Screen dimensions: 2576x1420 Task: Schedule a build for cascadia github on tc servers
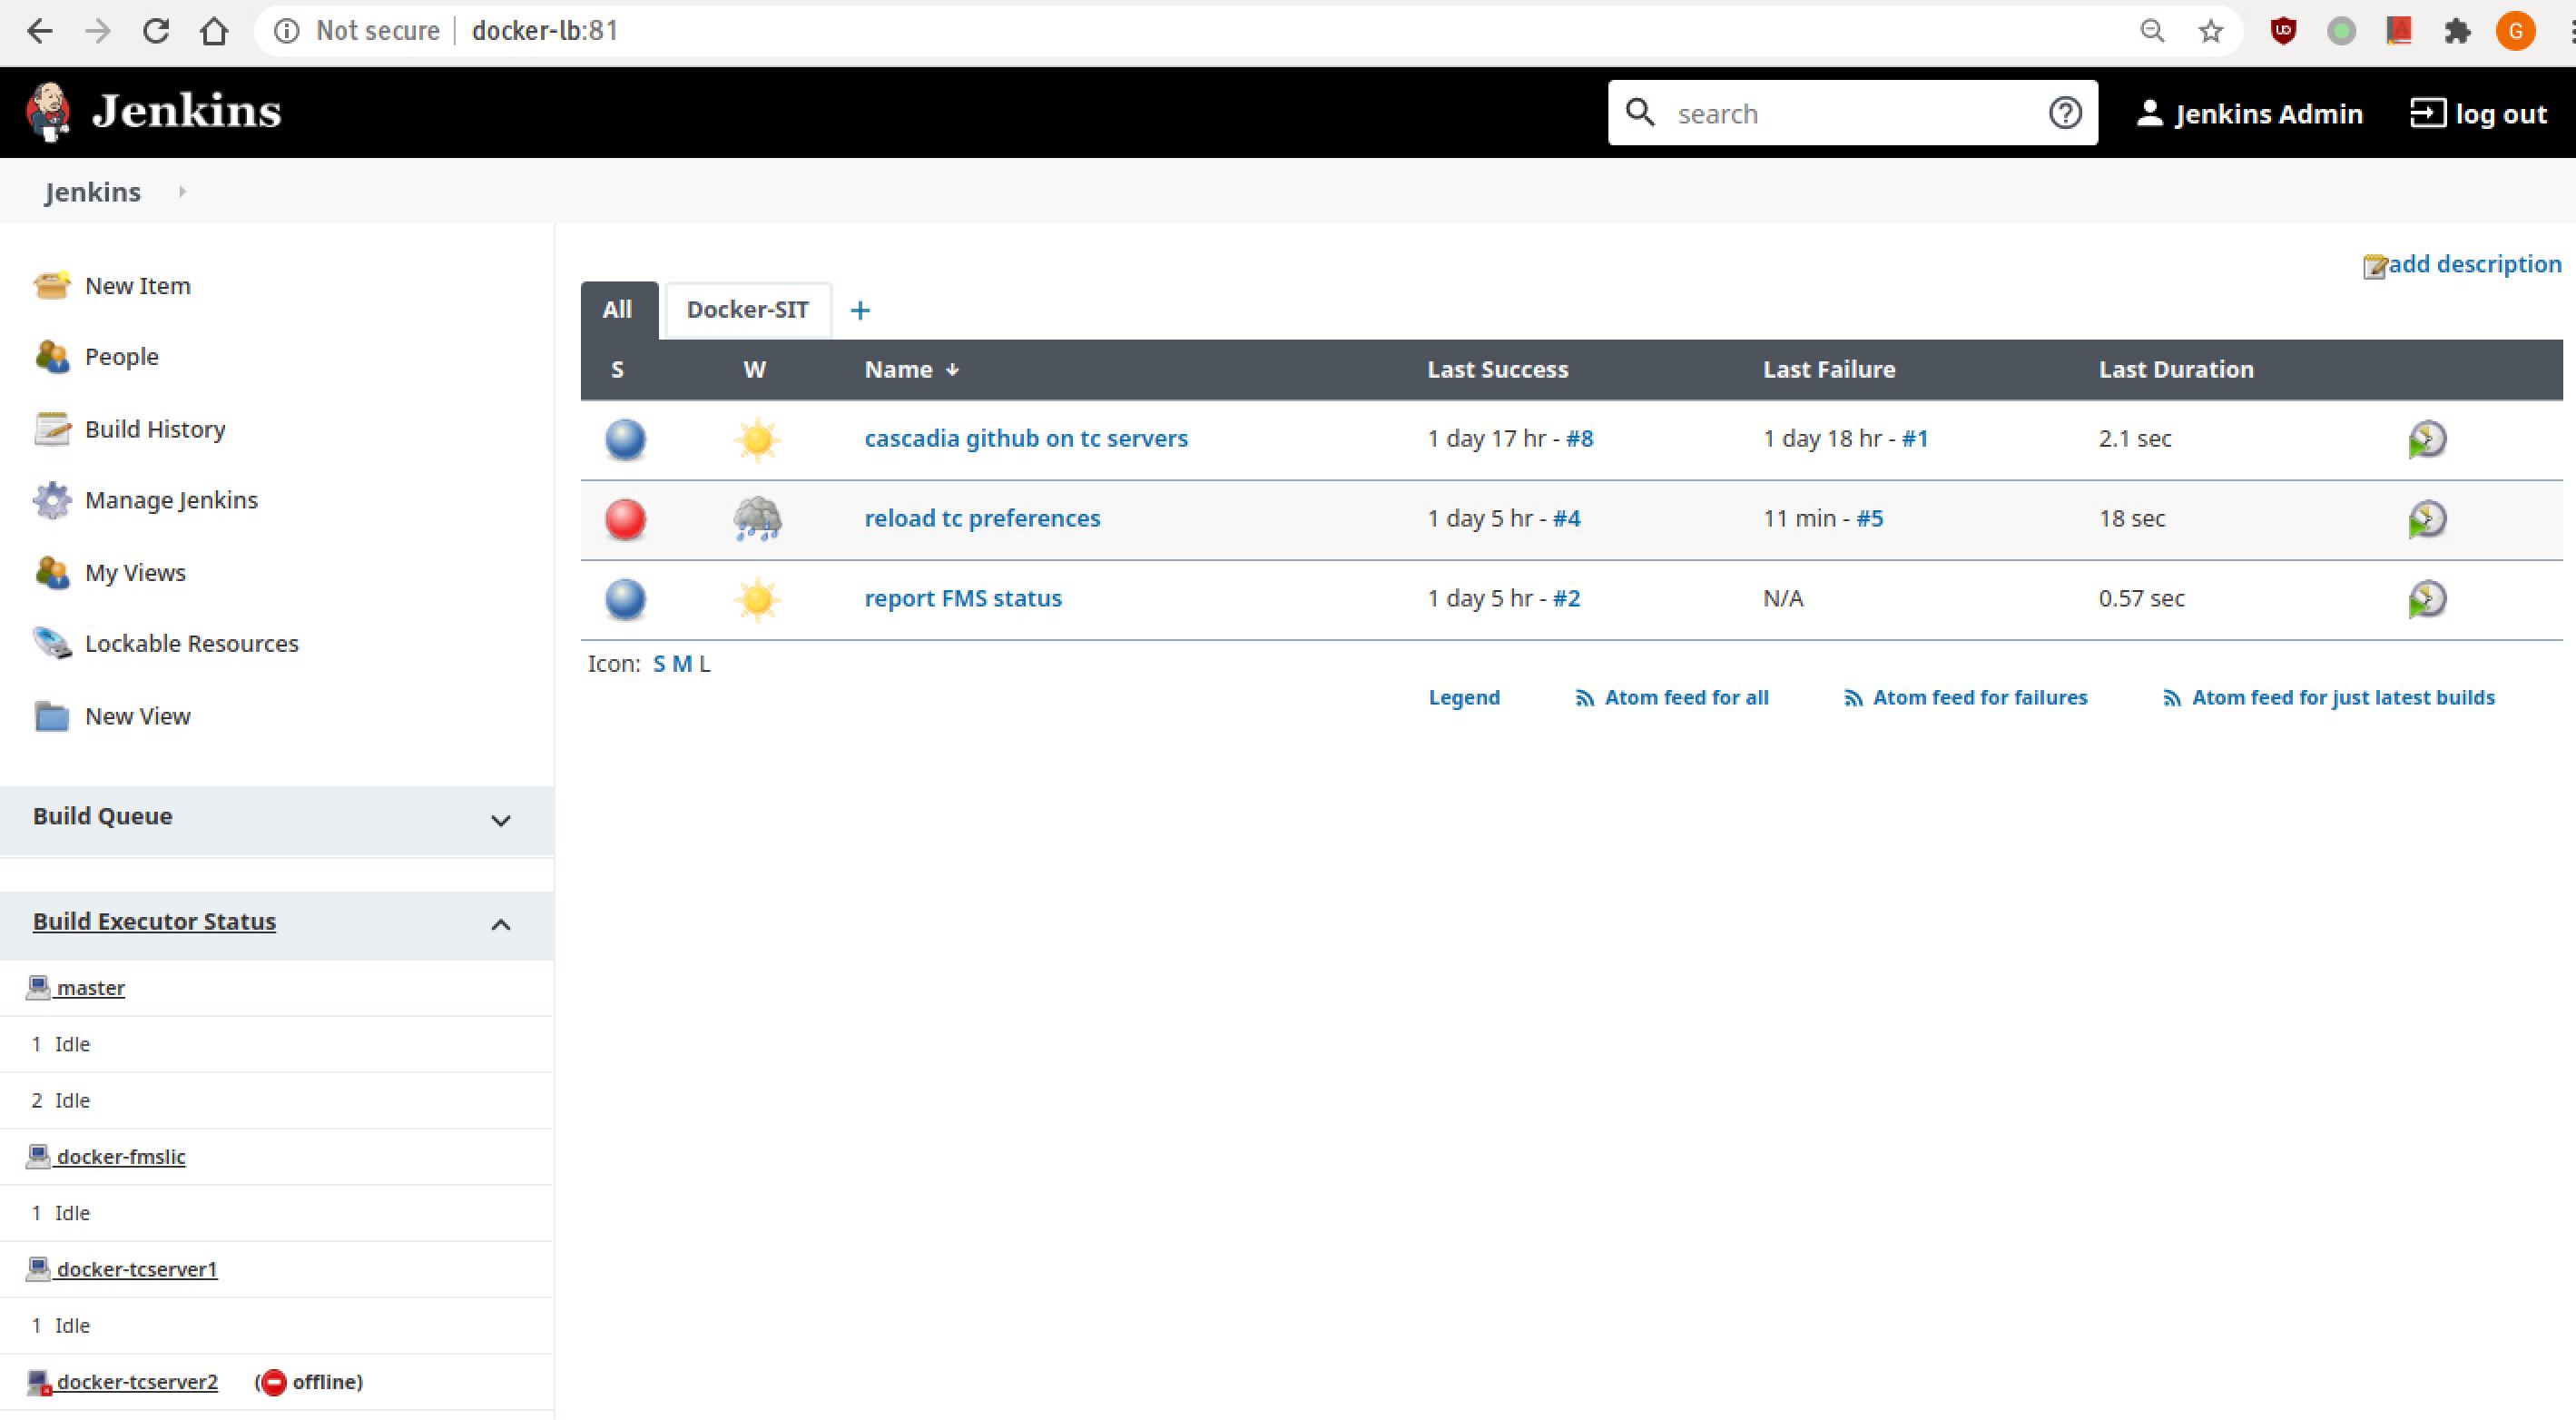pos(2427,440)
